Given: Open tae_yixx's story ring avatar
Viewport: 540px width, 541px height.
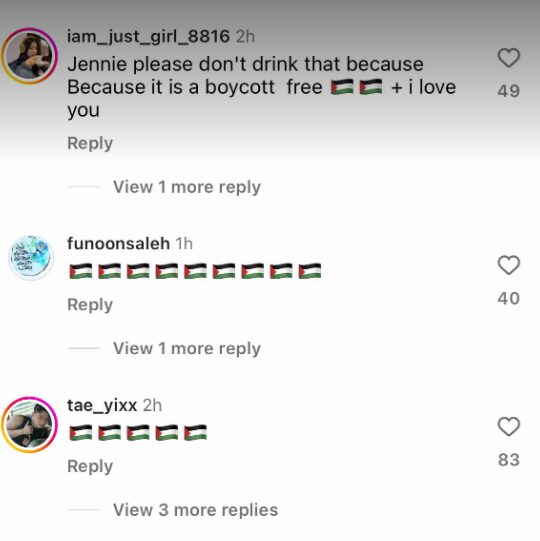Looking at the screenshot, I should (x=30, y=425).
